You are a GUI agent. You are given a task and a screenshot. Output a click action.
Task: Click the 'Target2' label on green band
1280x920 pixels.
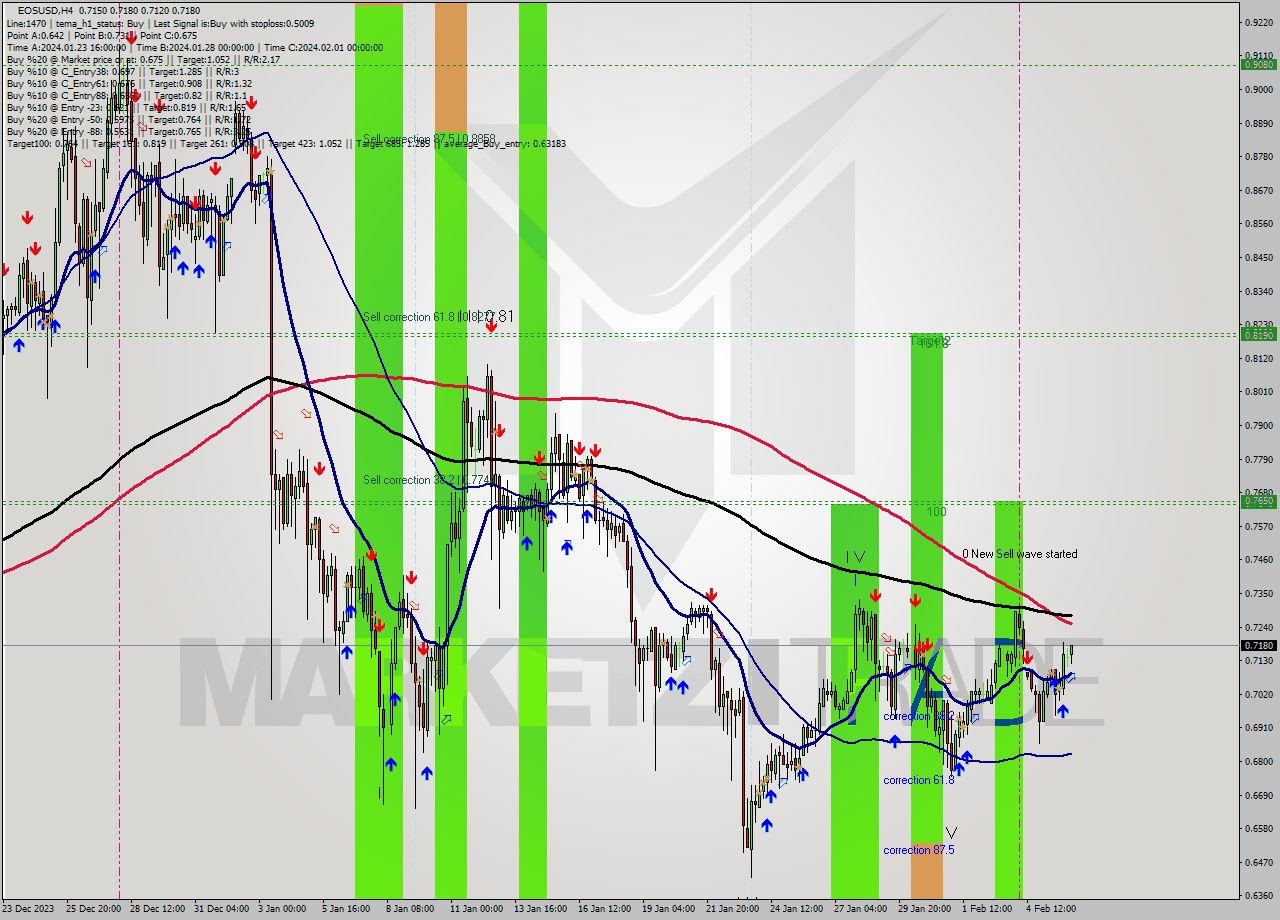[x=930, y=341]
